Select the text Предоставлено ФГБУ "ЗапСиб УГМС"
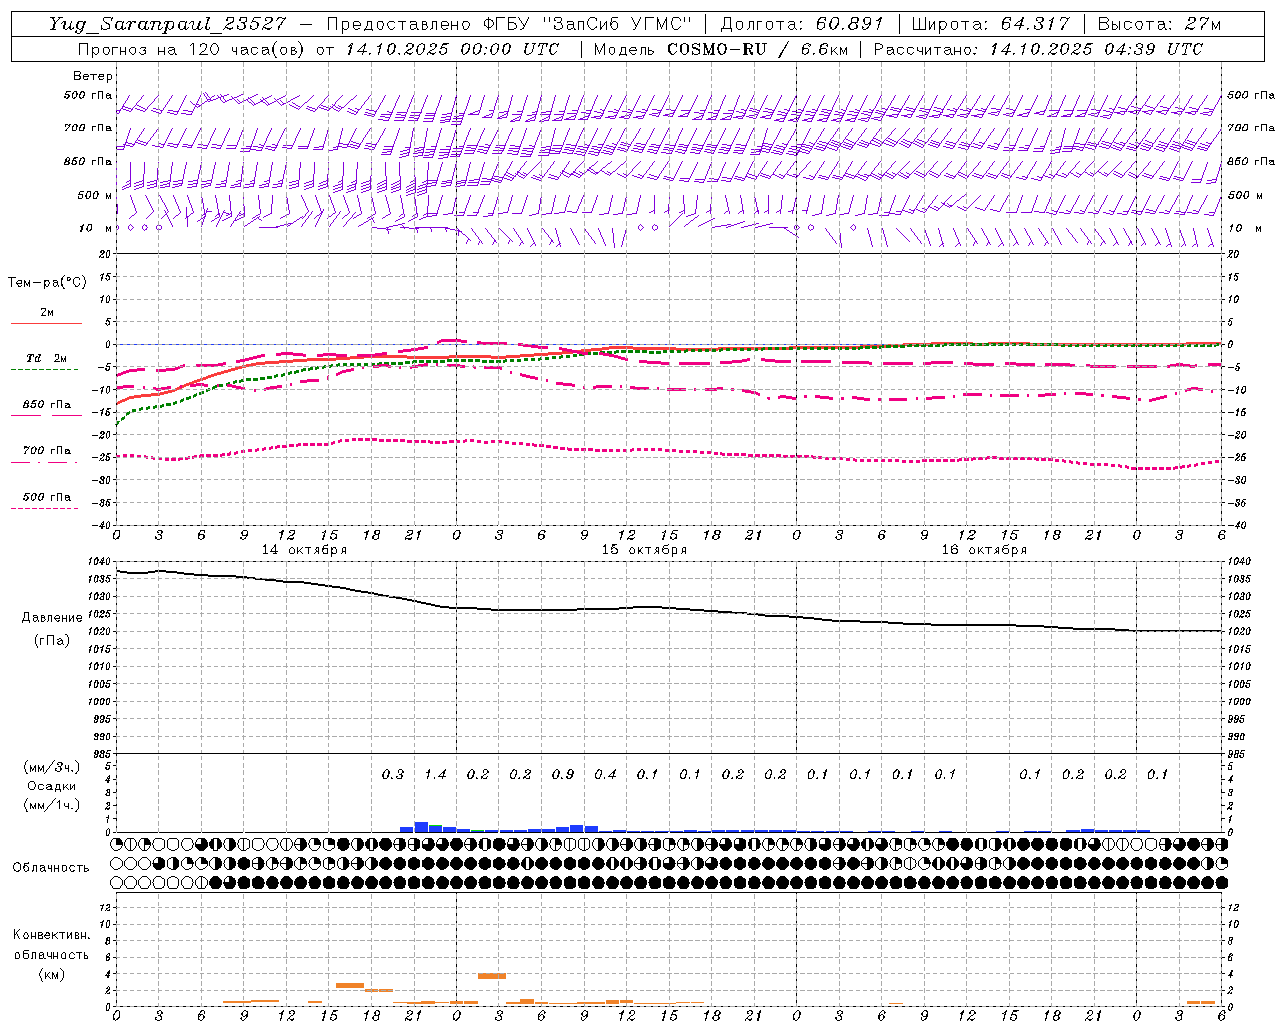Image resolution: width=1280 pixels, height=1024 pixels. pos(509,24)
